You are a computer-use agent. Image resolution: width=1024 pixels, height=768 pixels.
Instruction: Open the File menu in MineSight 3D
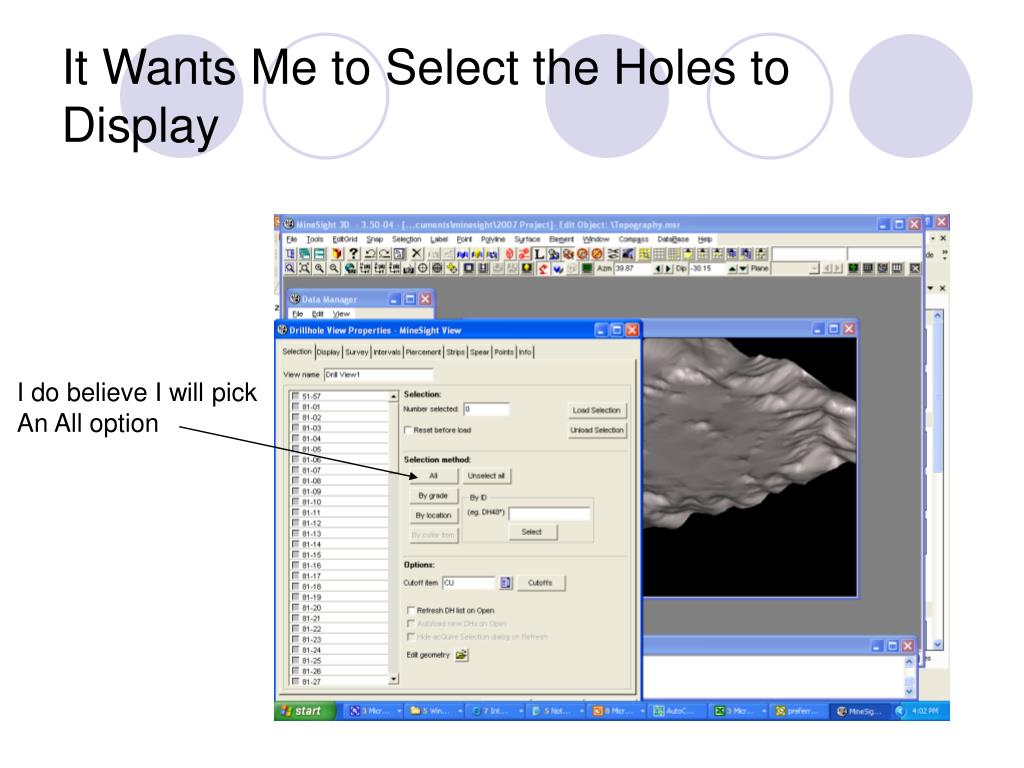pyautogui.click(x=292, y=240)
